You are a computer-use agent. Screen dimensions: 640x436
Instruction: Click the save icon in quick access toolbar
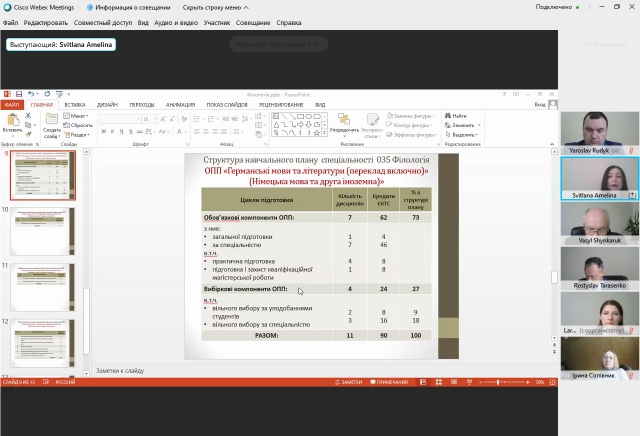20,93
